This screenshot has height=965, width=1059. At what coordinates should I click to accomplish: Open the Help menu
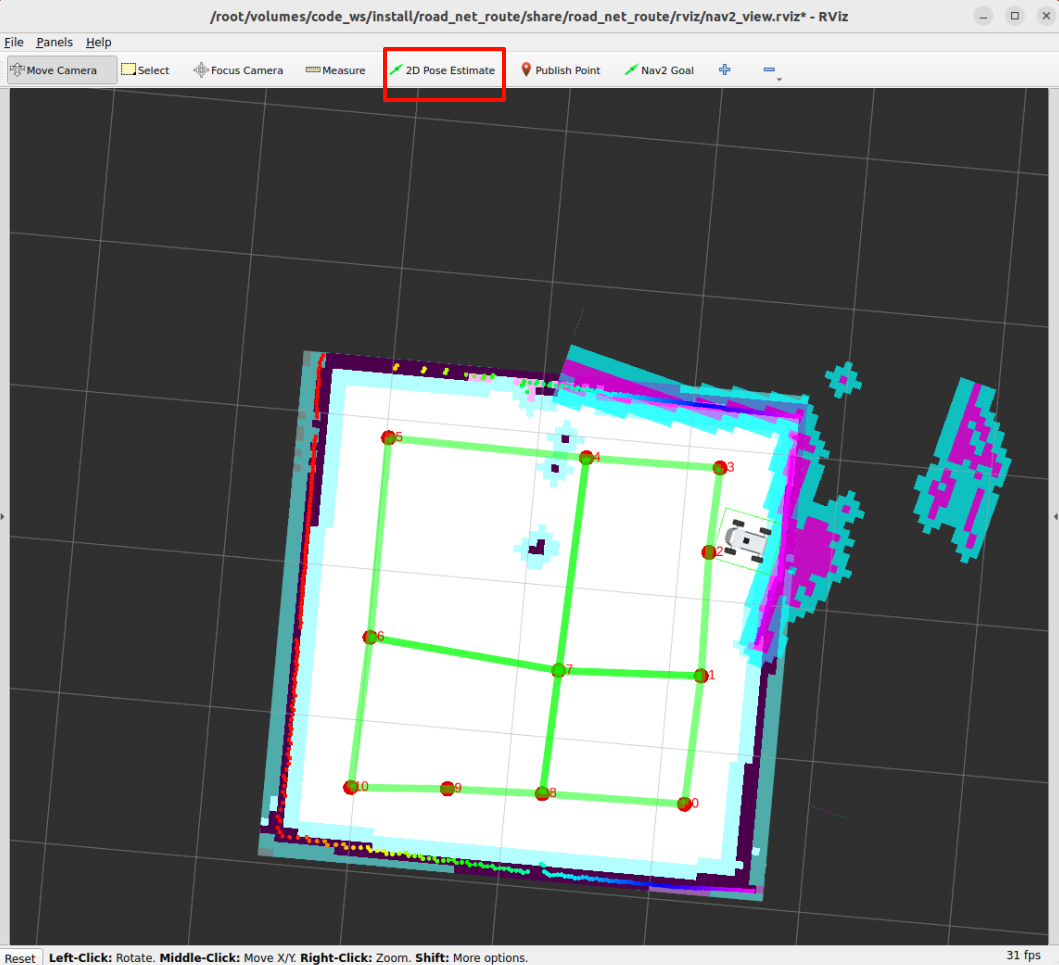pos(98,42)
